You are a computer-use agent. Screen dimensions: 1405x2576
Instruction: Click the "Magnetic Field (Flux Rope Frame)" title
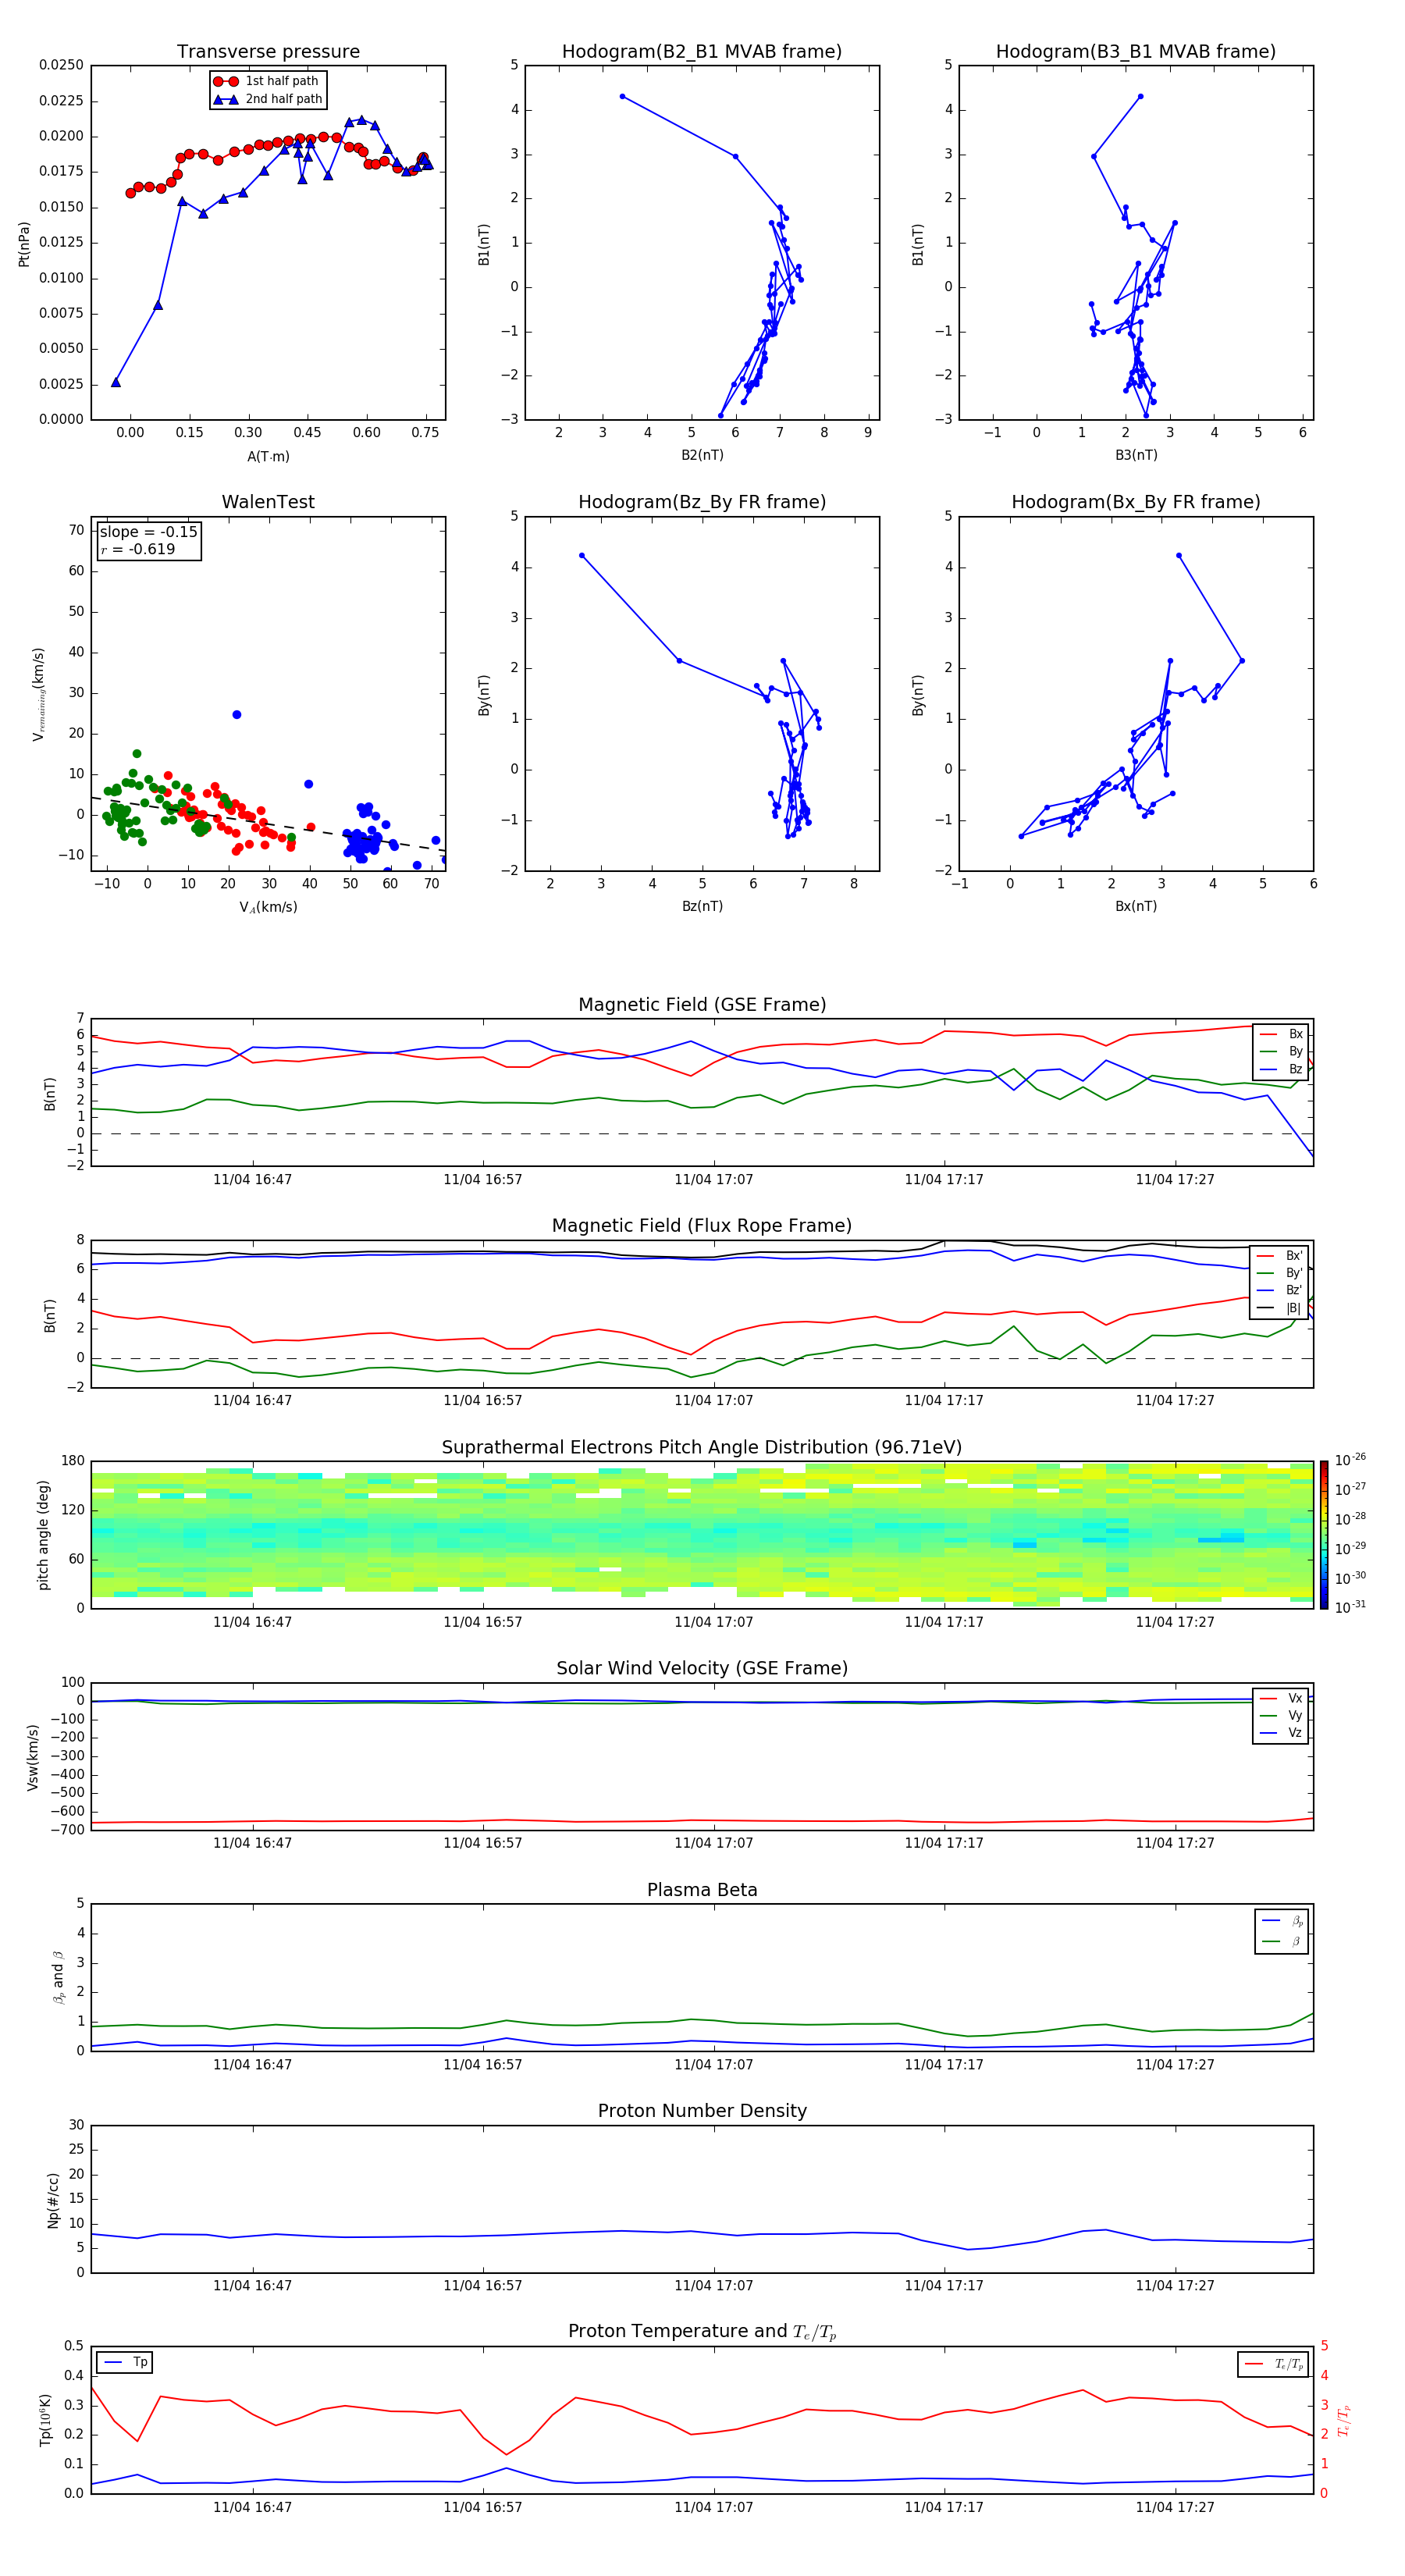pos(702,1226)
